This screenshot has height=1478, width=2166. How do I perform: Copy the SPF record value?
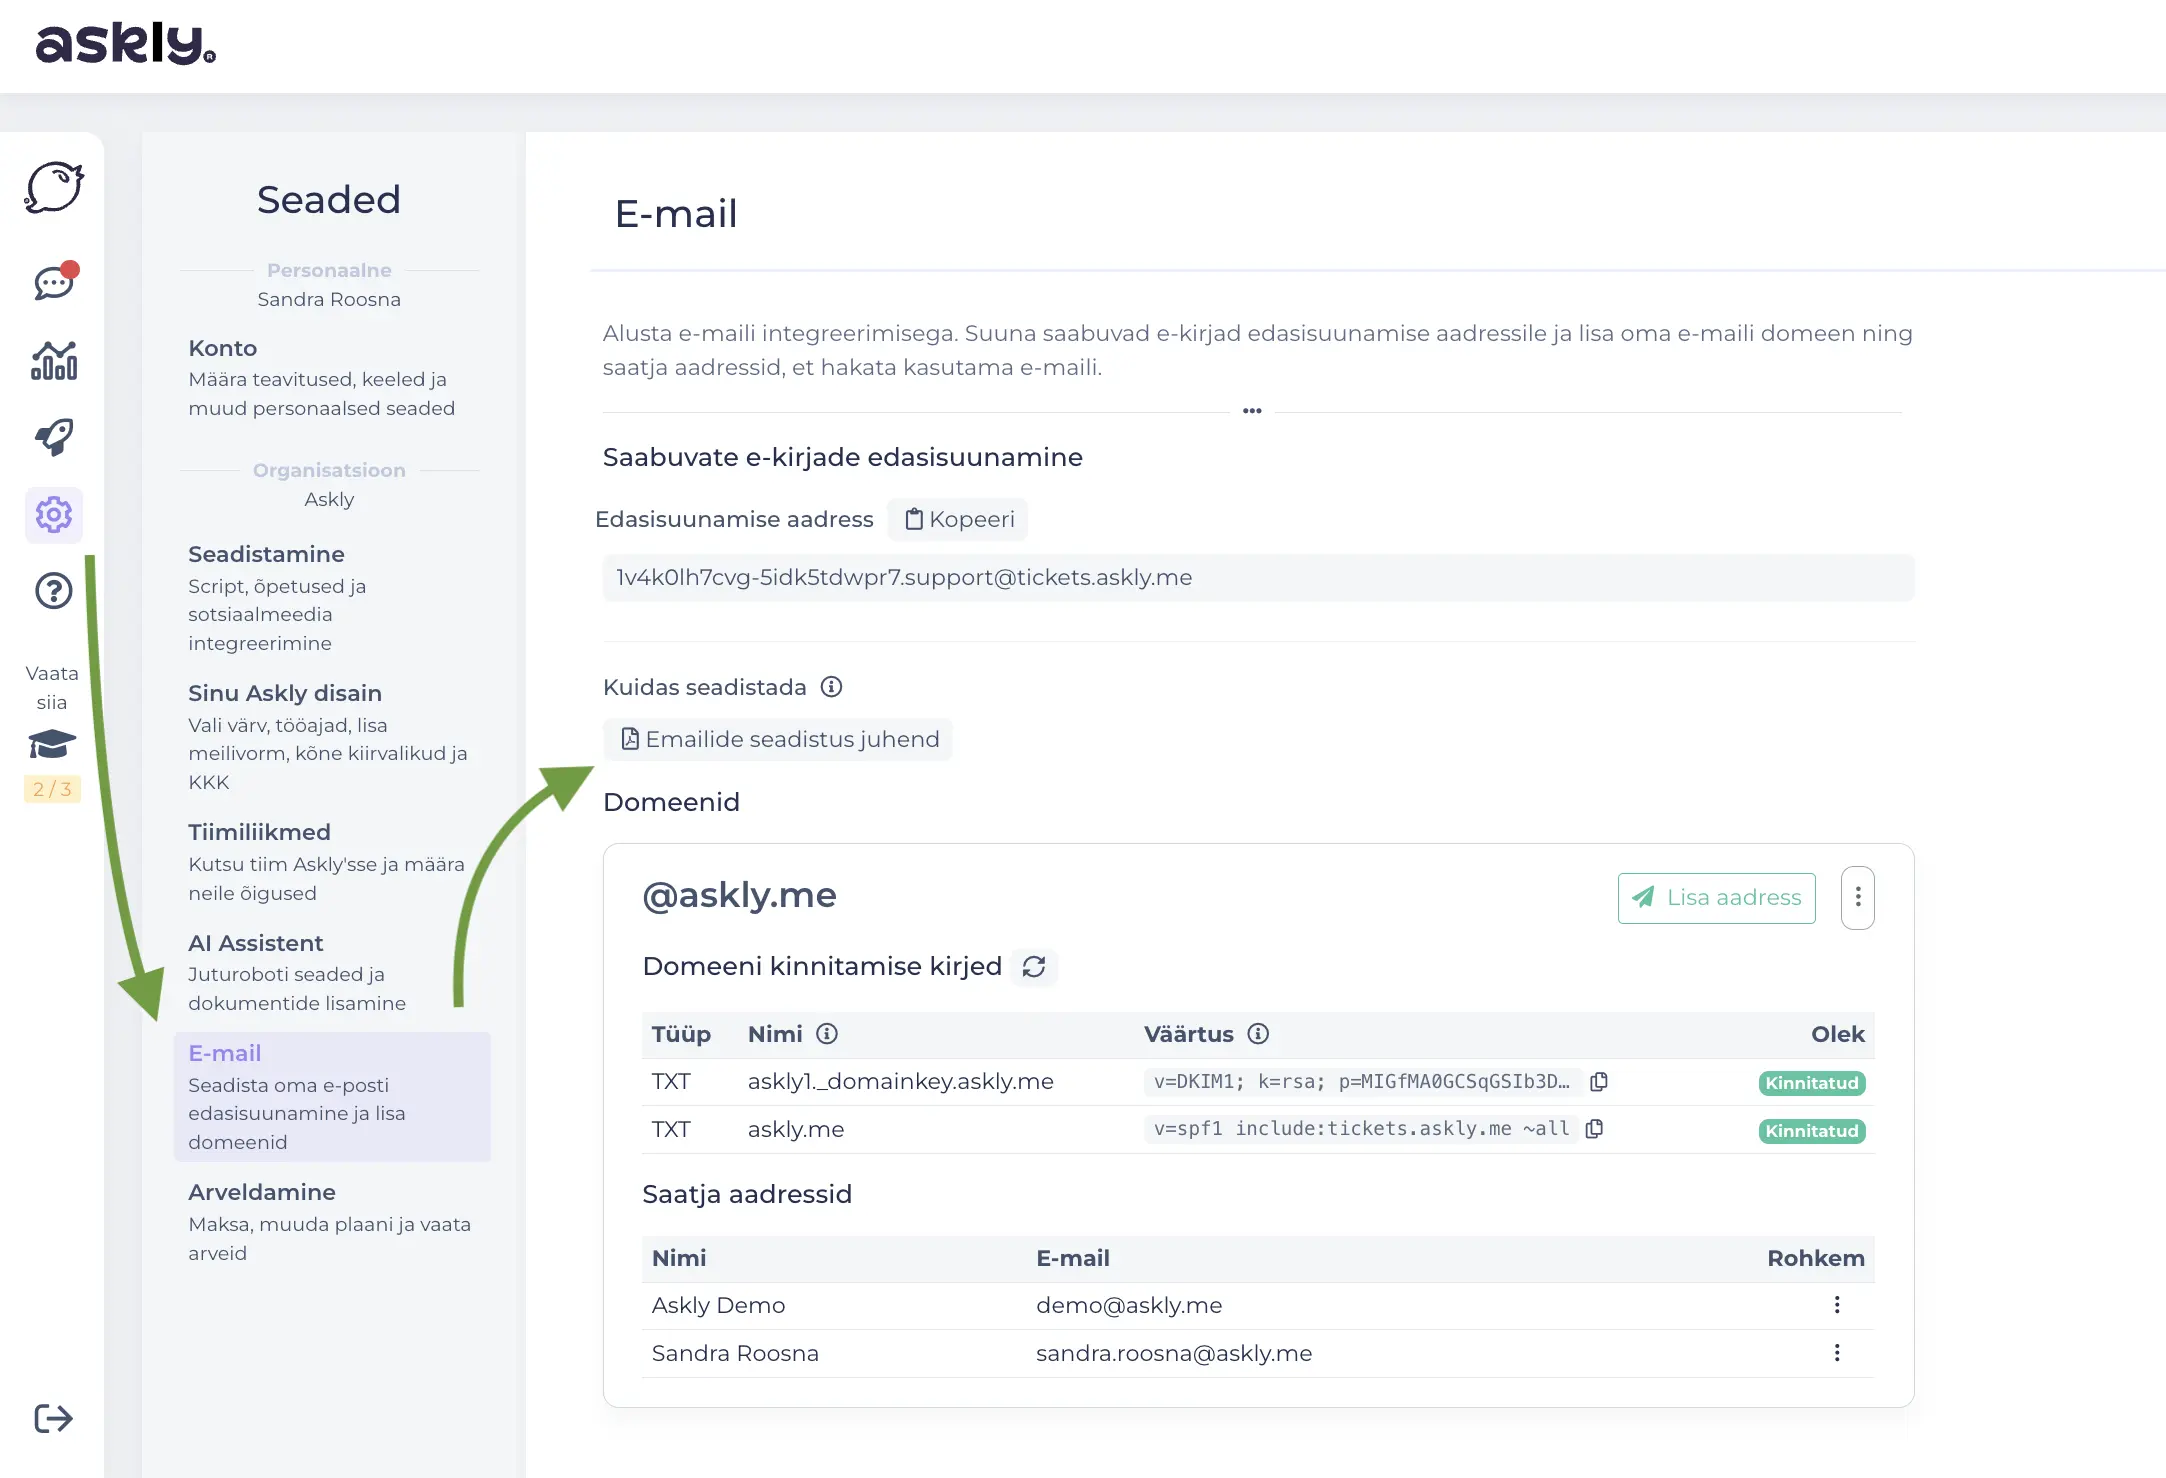click(1595, 1129)
